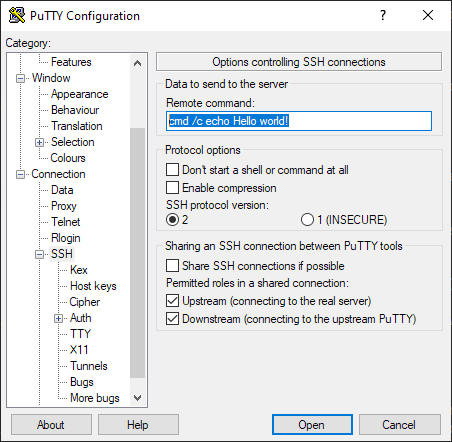Select SSH protocol version 2
Image resolution: width=452 pixels, height=442 pixels.
173,220
